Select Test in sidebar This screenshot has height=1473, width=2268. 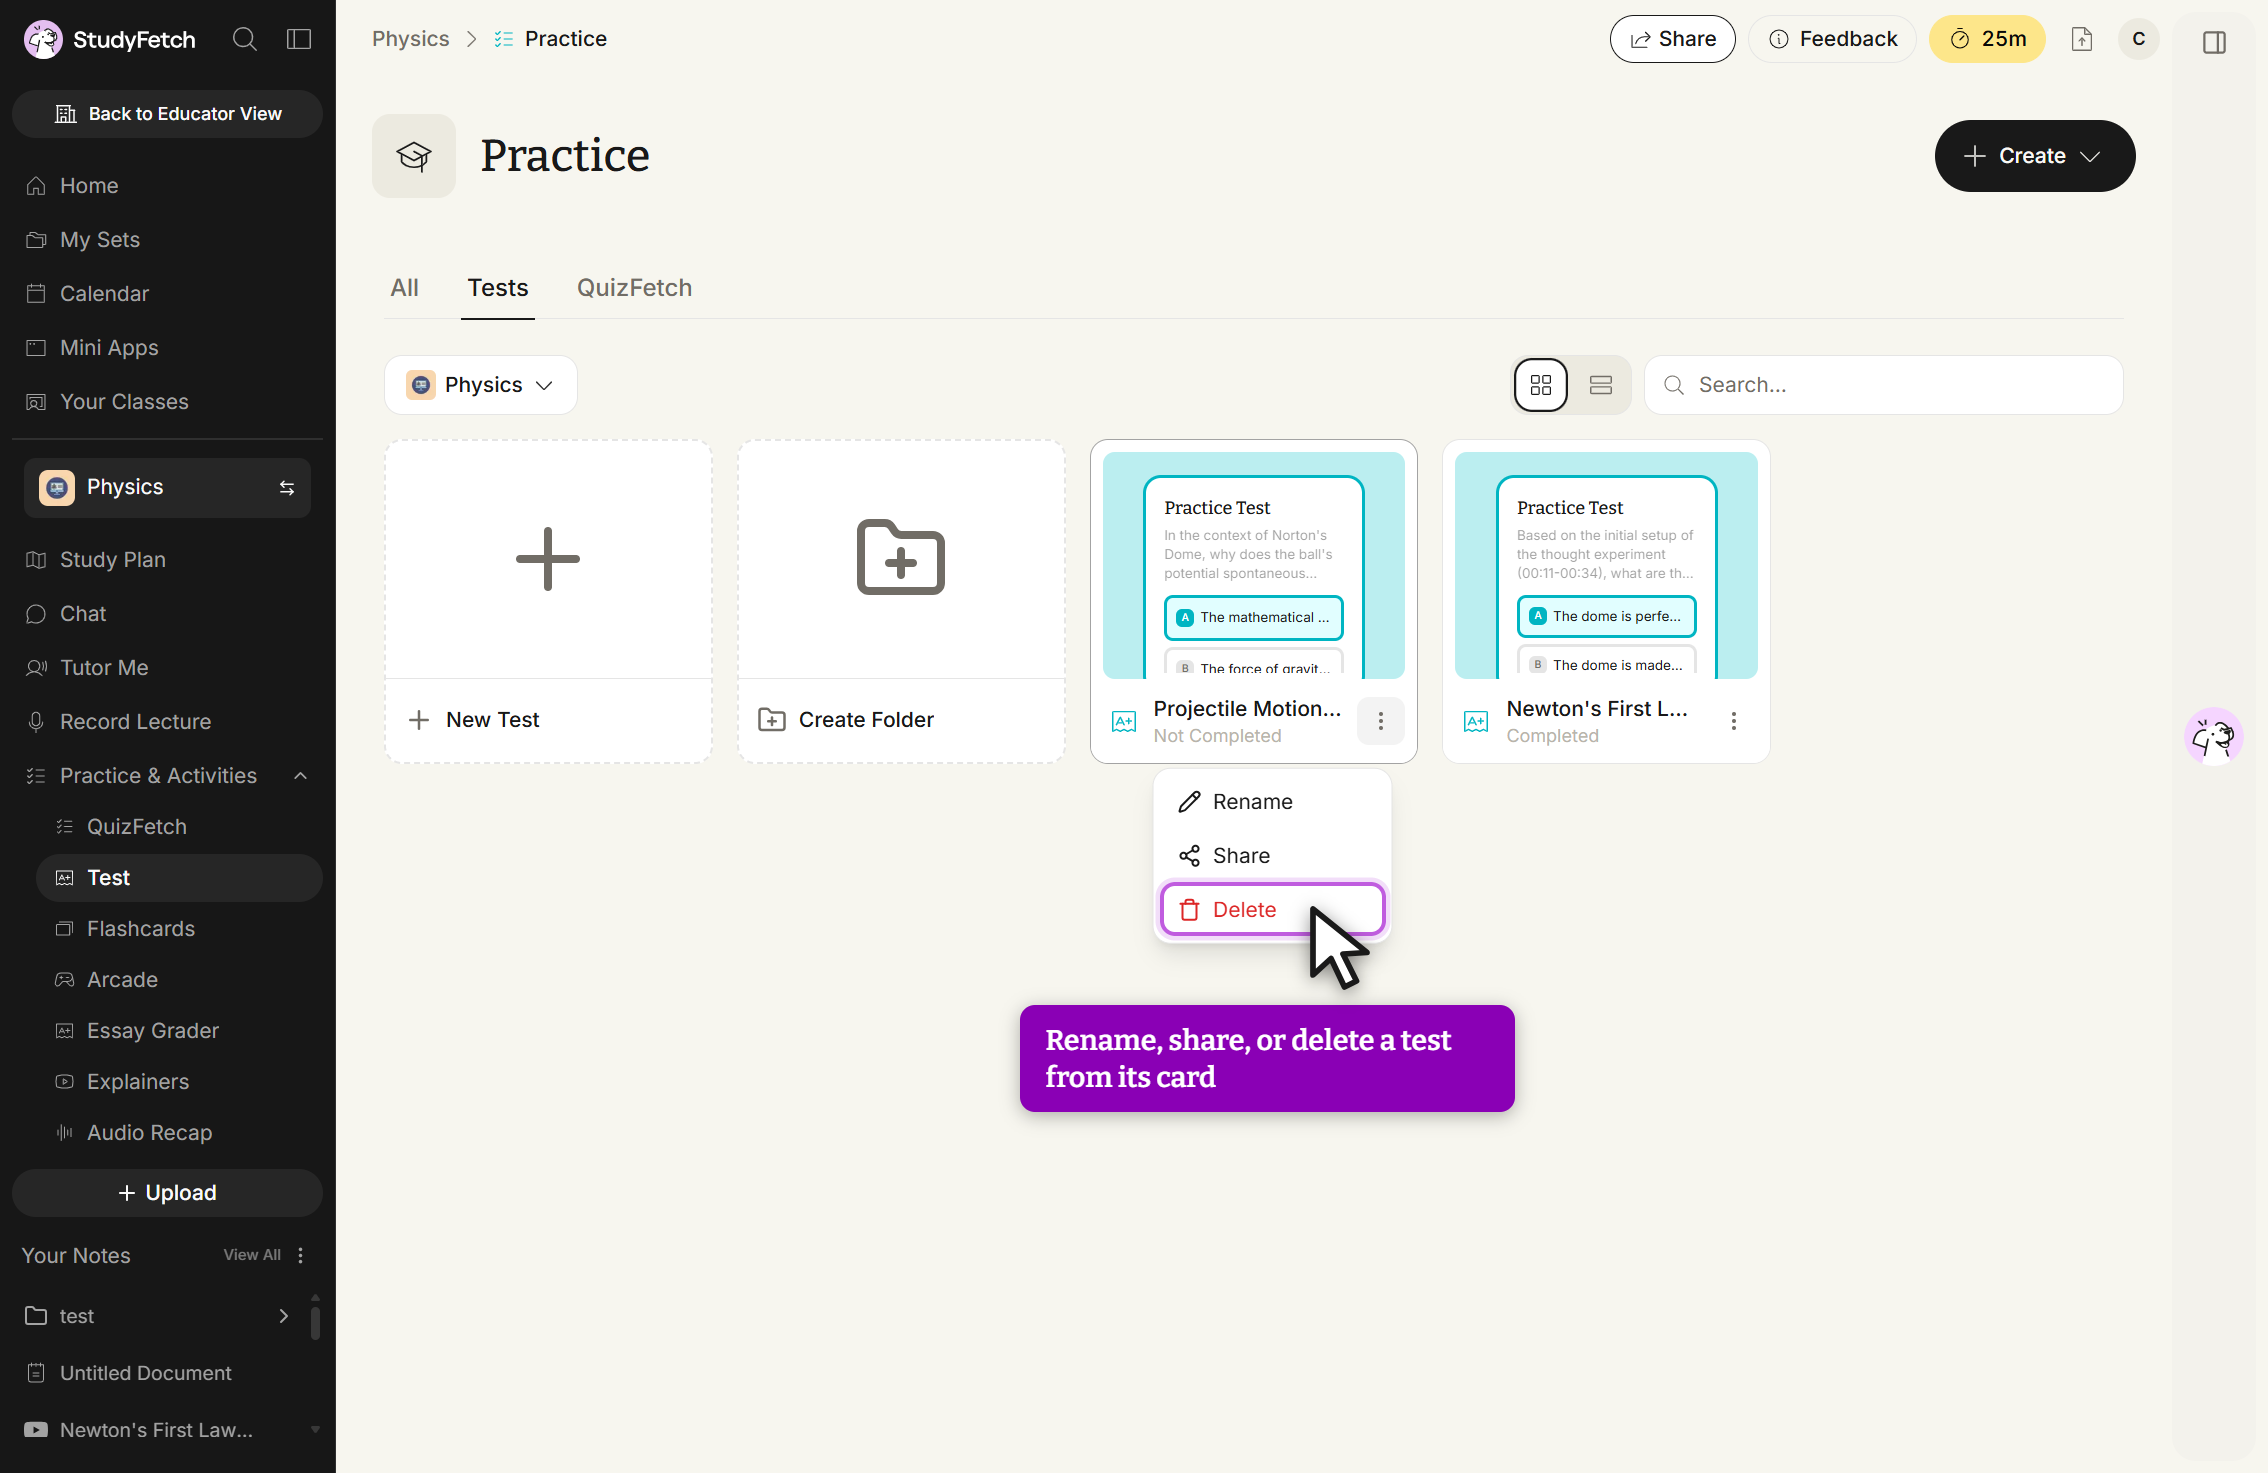tap(180, 878)
